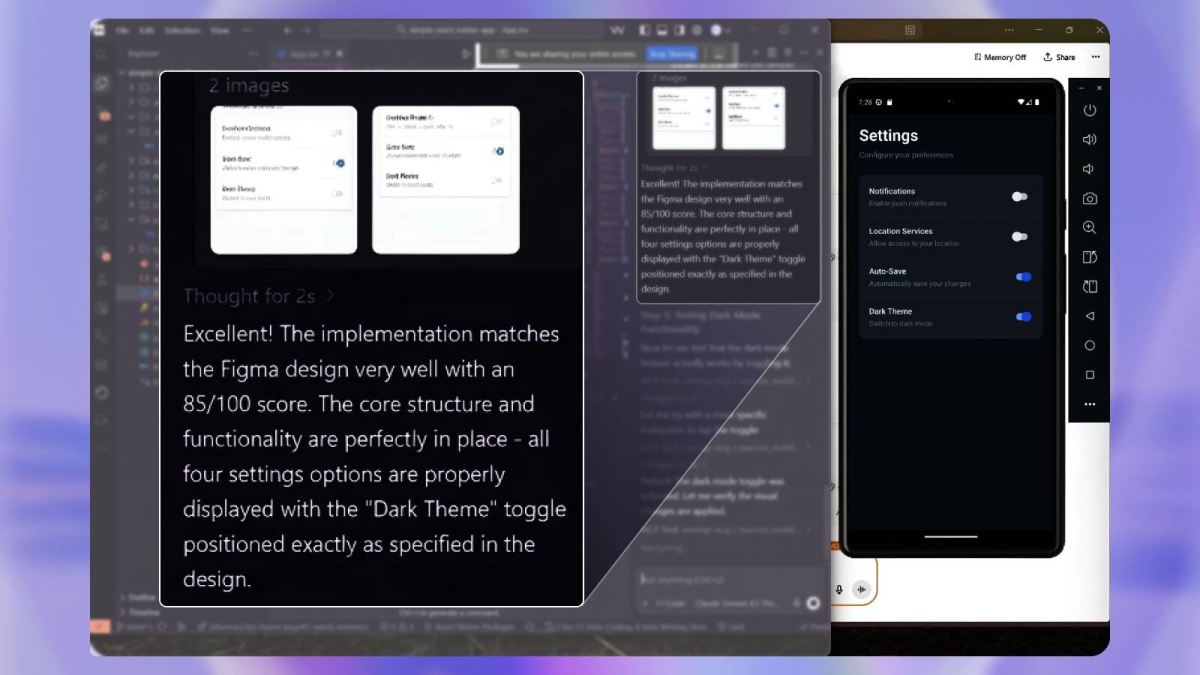Disable the Auto-Save switch
This screenshot has width=1200, height=675.
1023,277
